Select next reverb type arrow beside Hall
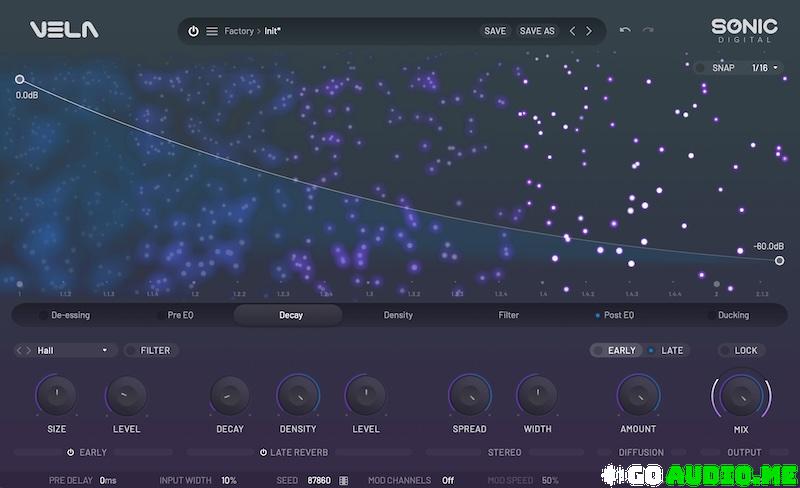This screenshot has height=488, width=800. [x=29, y=350]
